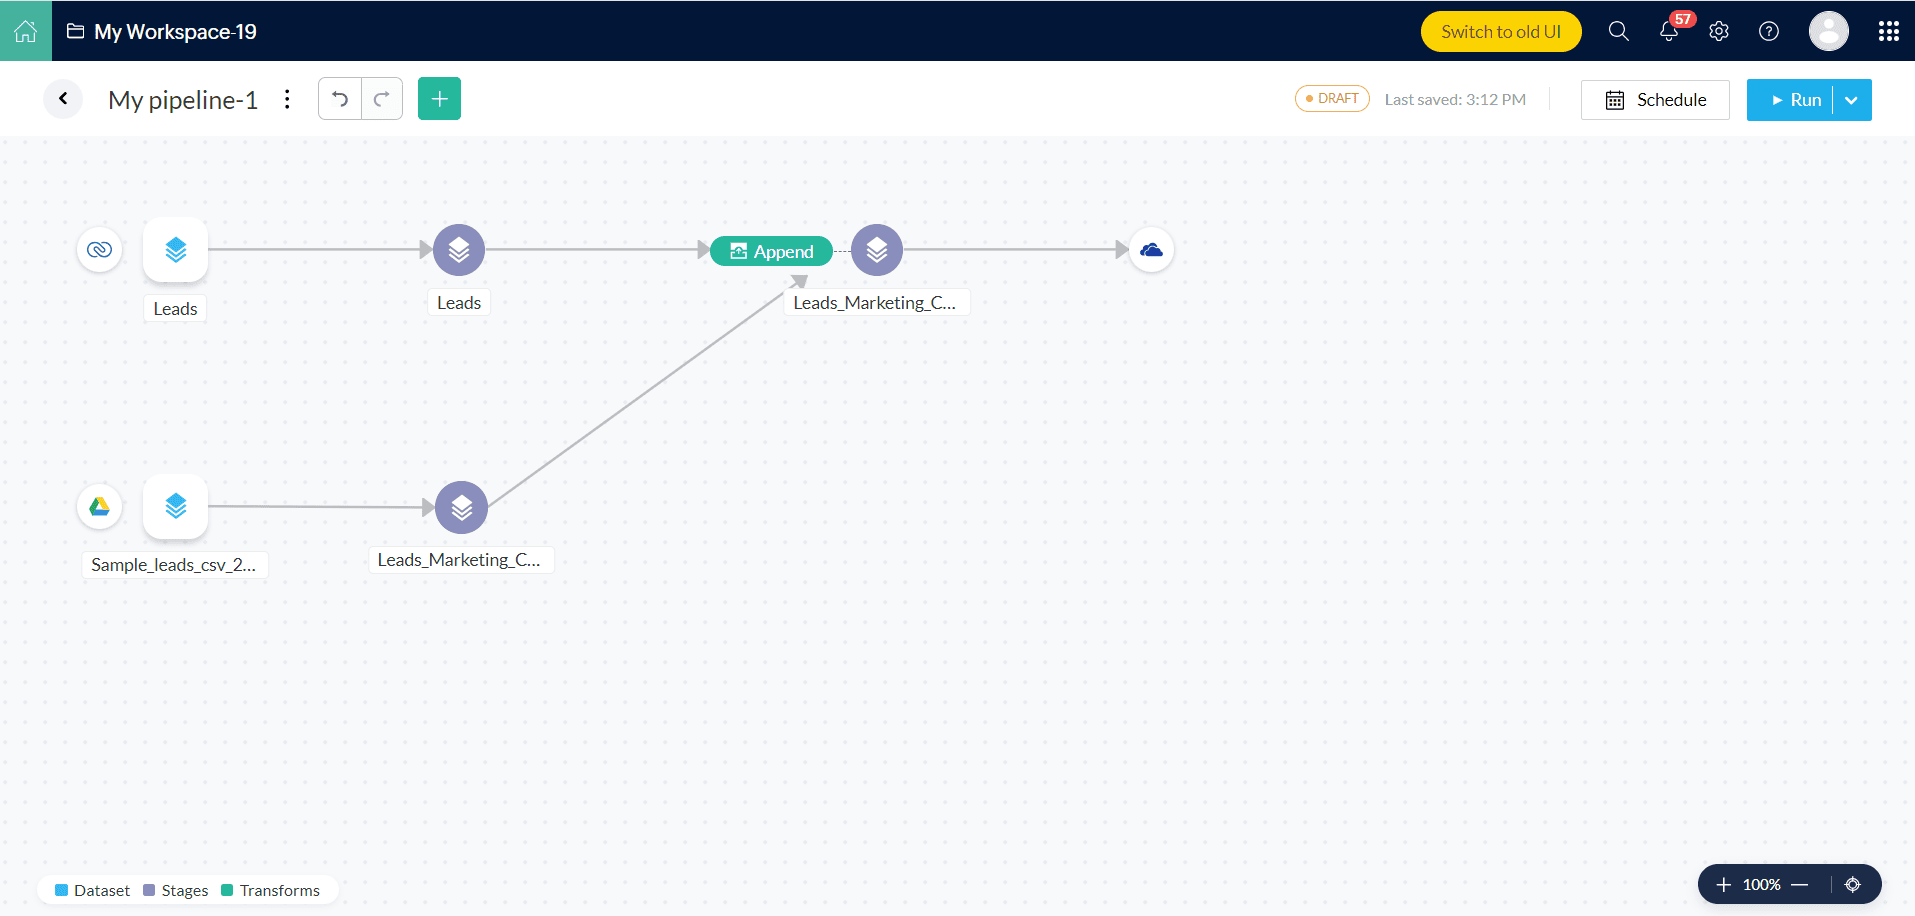Viewport: 1915px width, 916px height.
Task: Select the Leads stage node
Action: [459, 250]
